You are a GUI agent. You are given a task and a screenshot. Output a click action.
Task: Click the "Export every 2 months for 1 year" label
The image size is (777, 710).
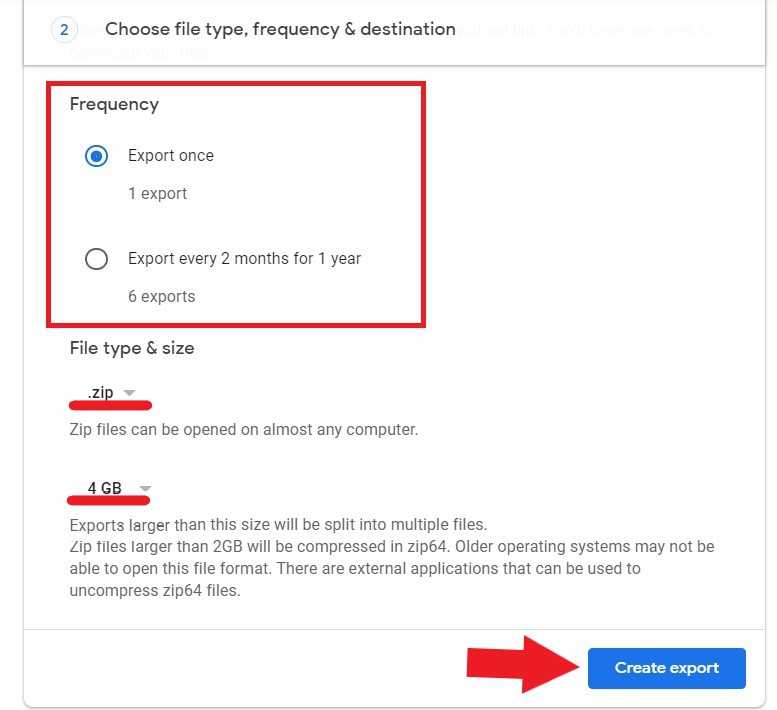point(244,259)
